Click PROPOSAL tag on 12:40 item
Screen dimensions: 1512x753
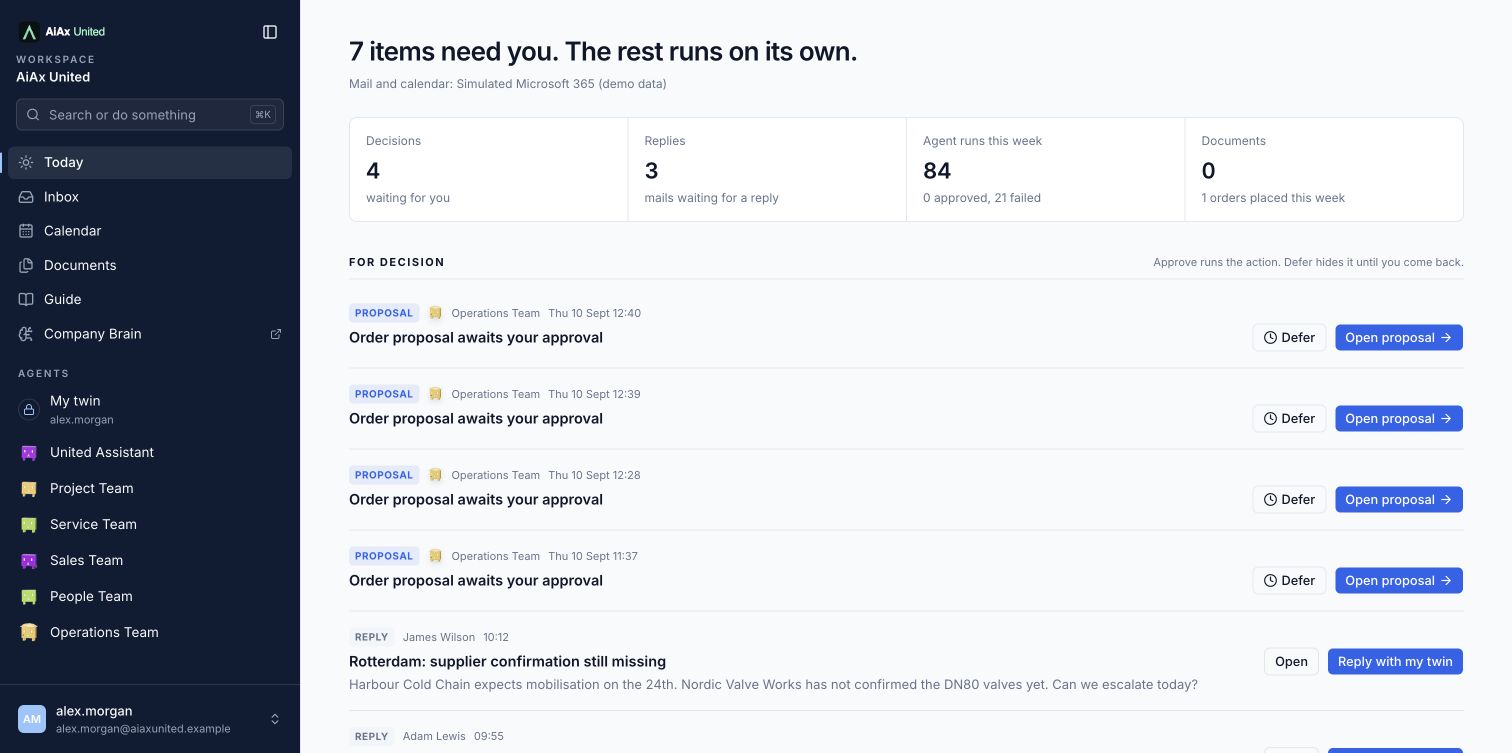point(384,313)
